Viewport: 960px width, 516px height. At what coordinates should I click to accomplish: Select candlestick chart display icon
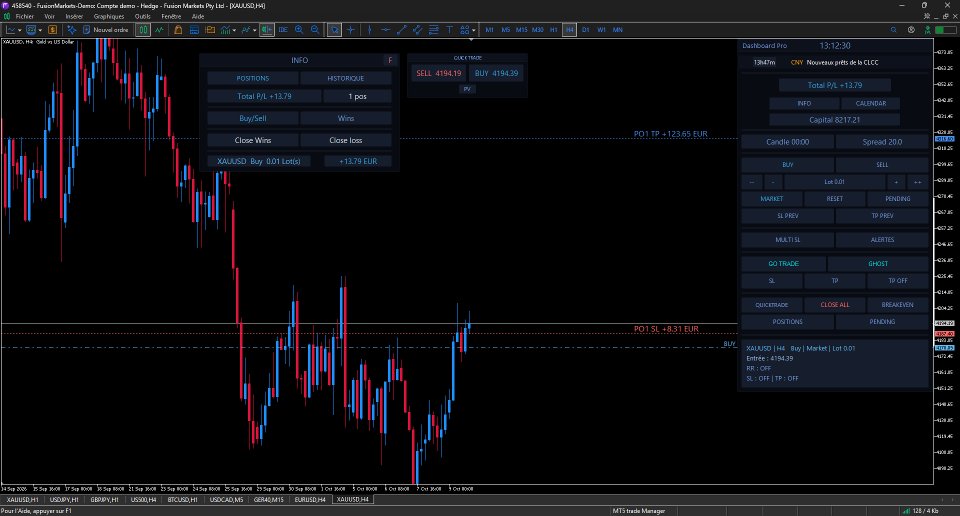[143, 29]
